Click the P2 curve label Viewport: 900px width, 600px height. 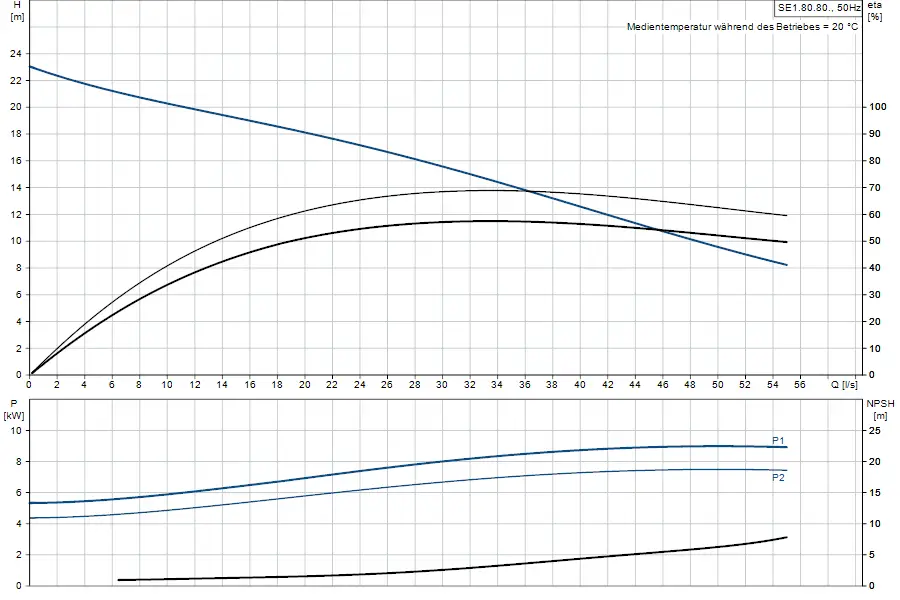(x=778, y=478)
